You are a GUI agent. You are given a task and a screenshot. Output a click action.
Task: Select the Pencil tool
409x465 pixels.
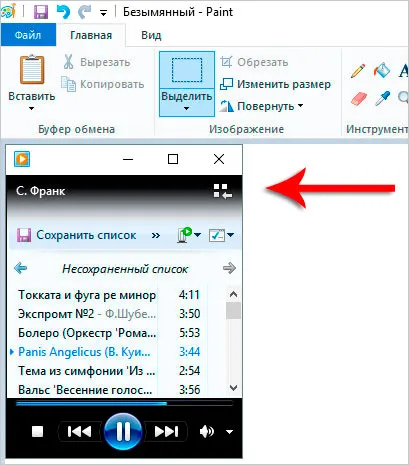click(x=358, y=71)
